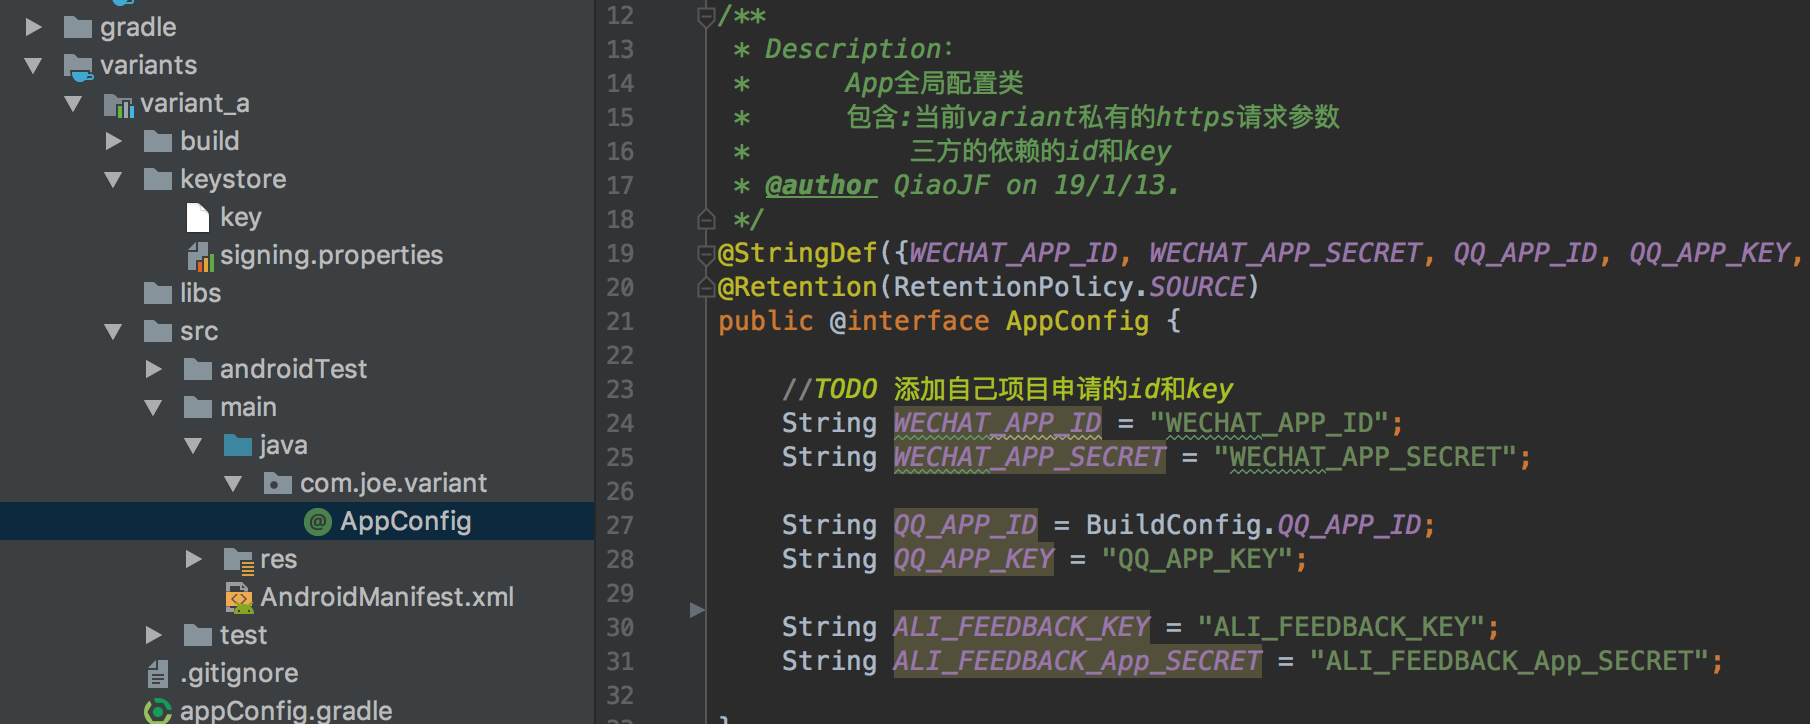1810x724 pixels.
Task: Click the "QQ_APP_KEY" string literal
Action: (x=1197, y=559)
